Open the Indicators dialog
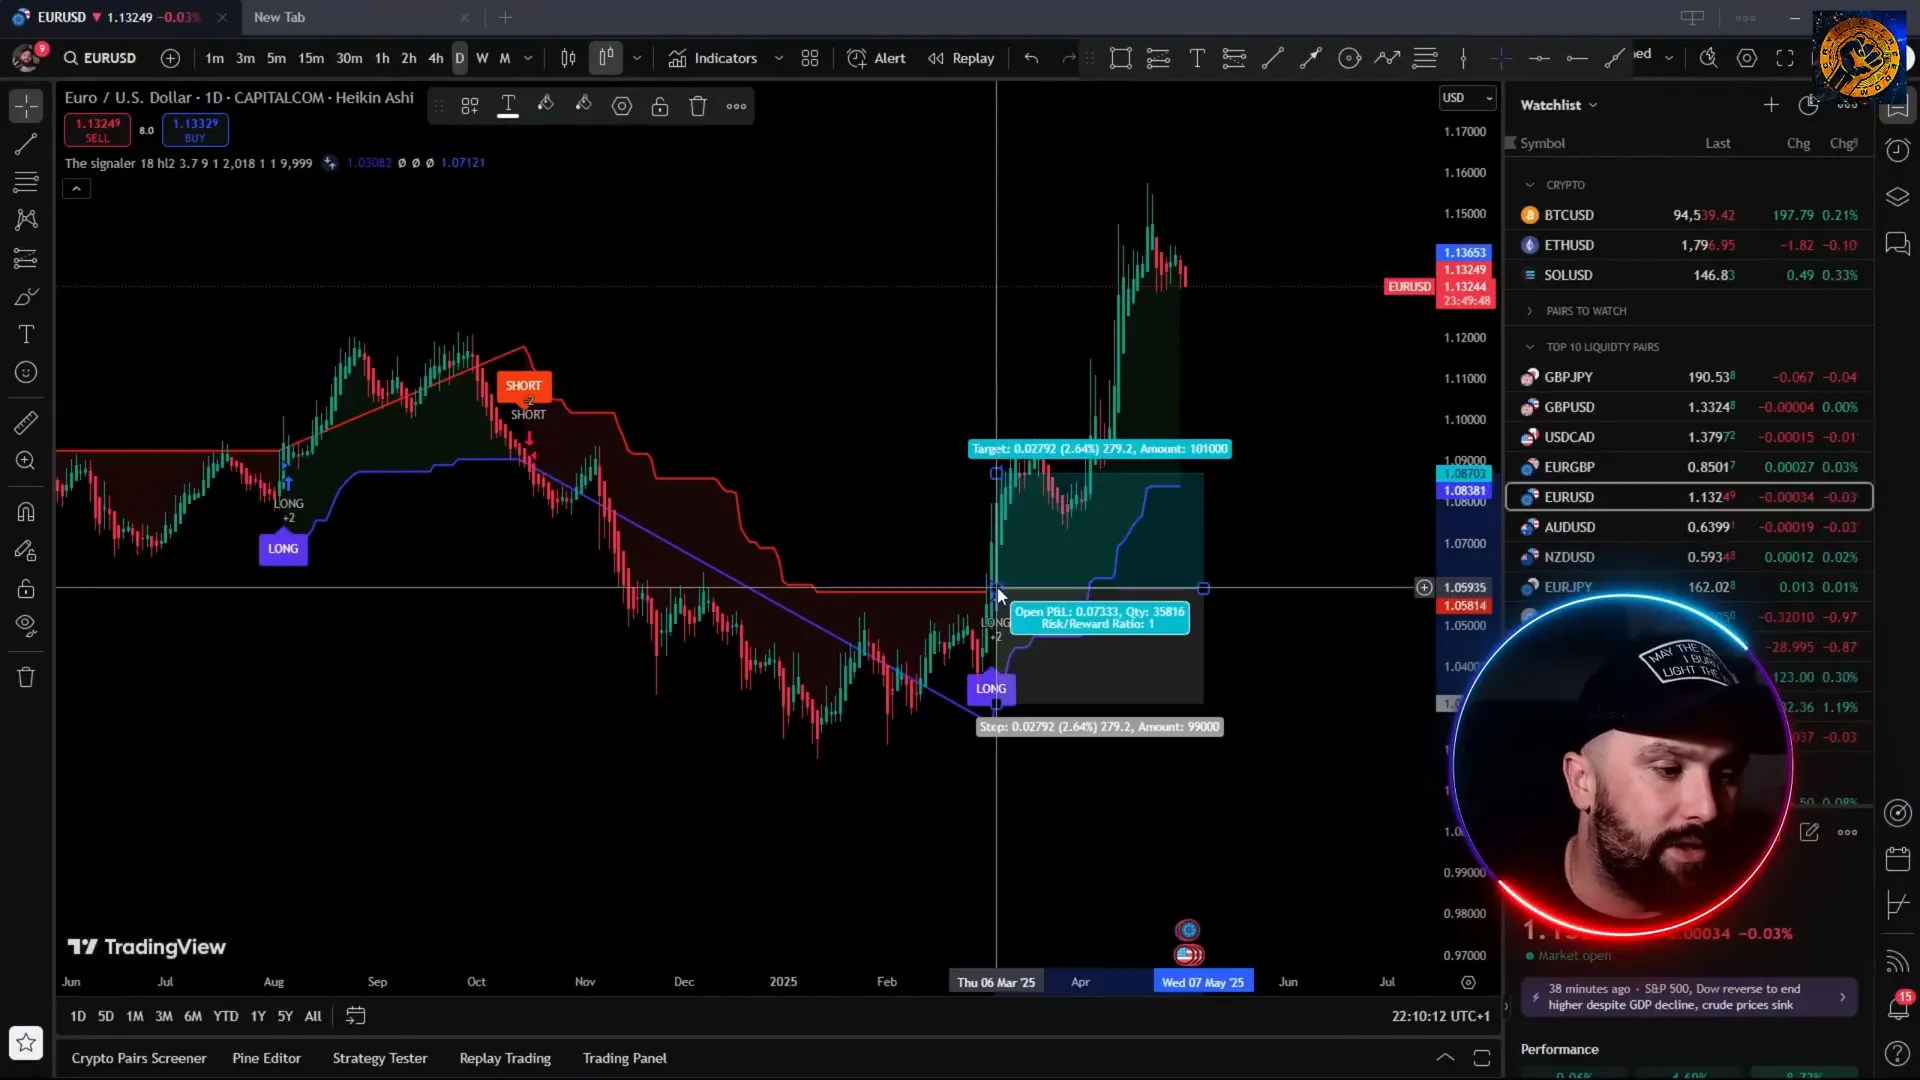 click(713, 58)
